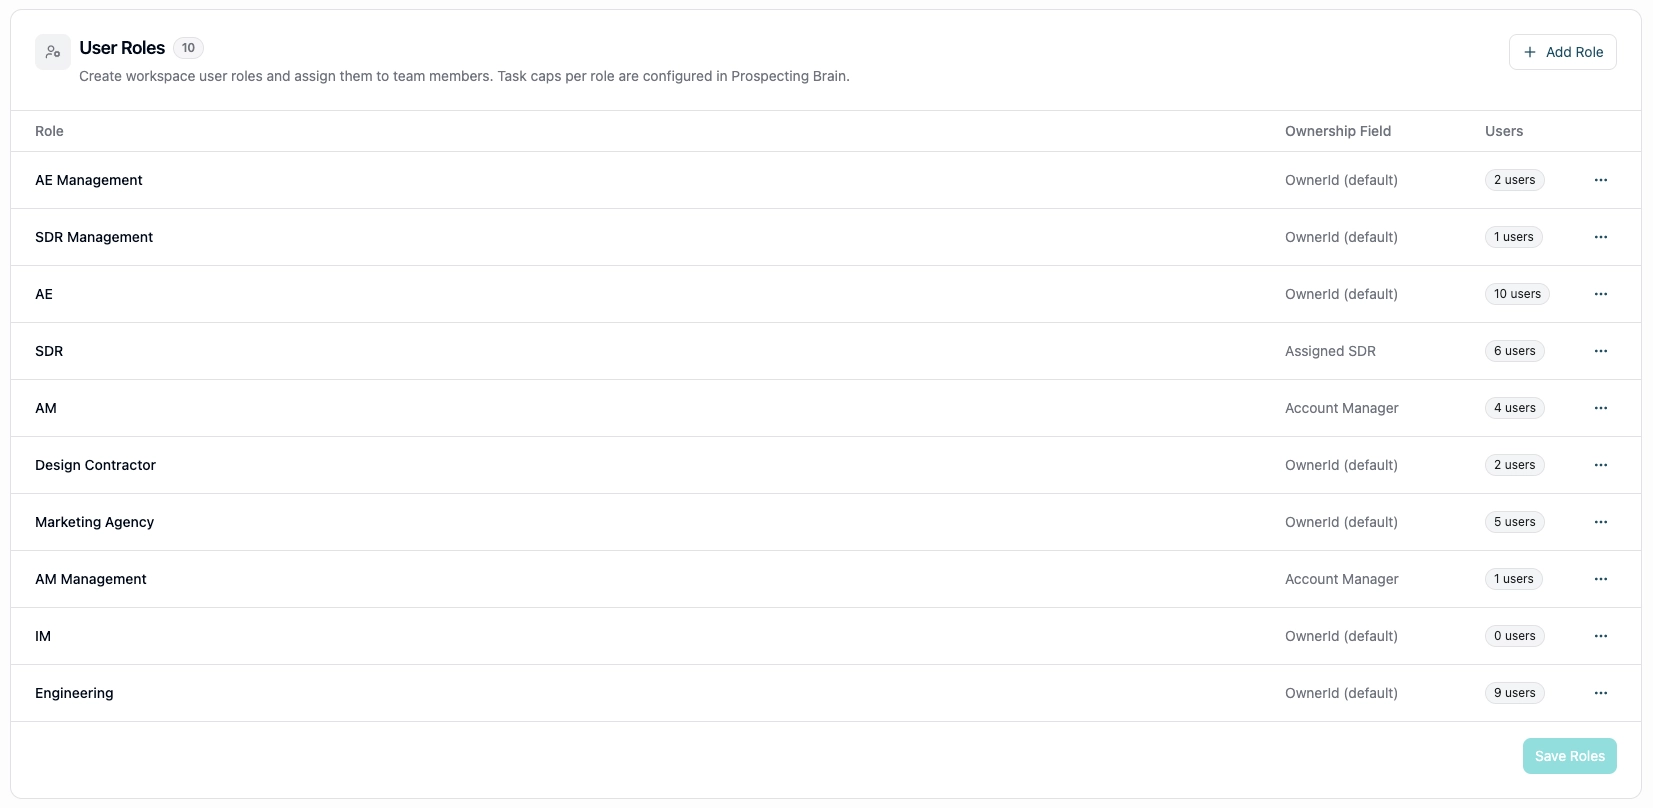The width and height of the screenshot is (1653, 808).
Task: Open the ellipsis menu for IM role
Action: [1600, 636]
